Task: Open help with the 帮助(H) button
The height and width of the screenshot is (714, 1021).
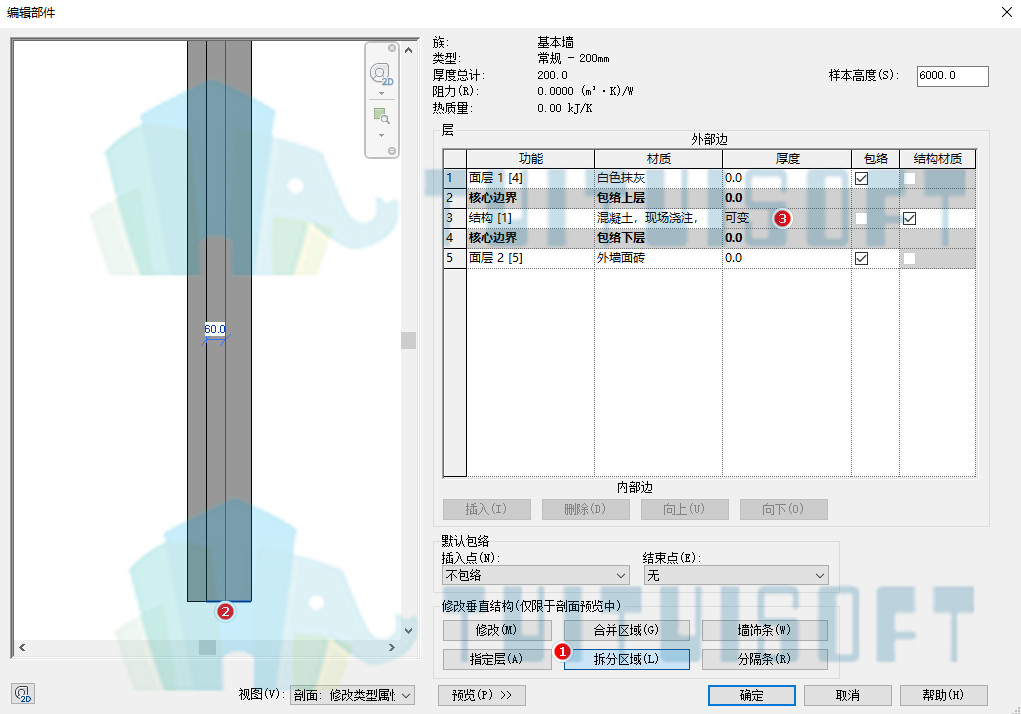Action: point(944,695)
